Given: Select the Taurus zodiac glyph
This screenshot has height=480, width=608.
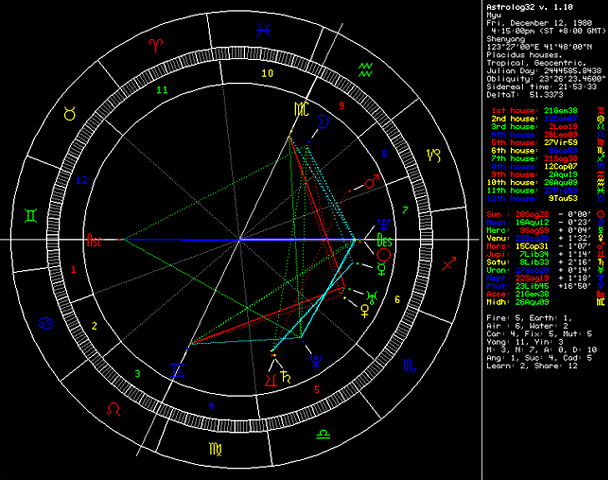Looking at the screenshot, I should pyautogui.click(x=70, y=114).
